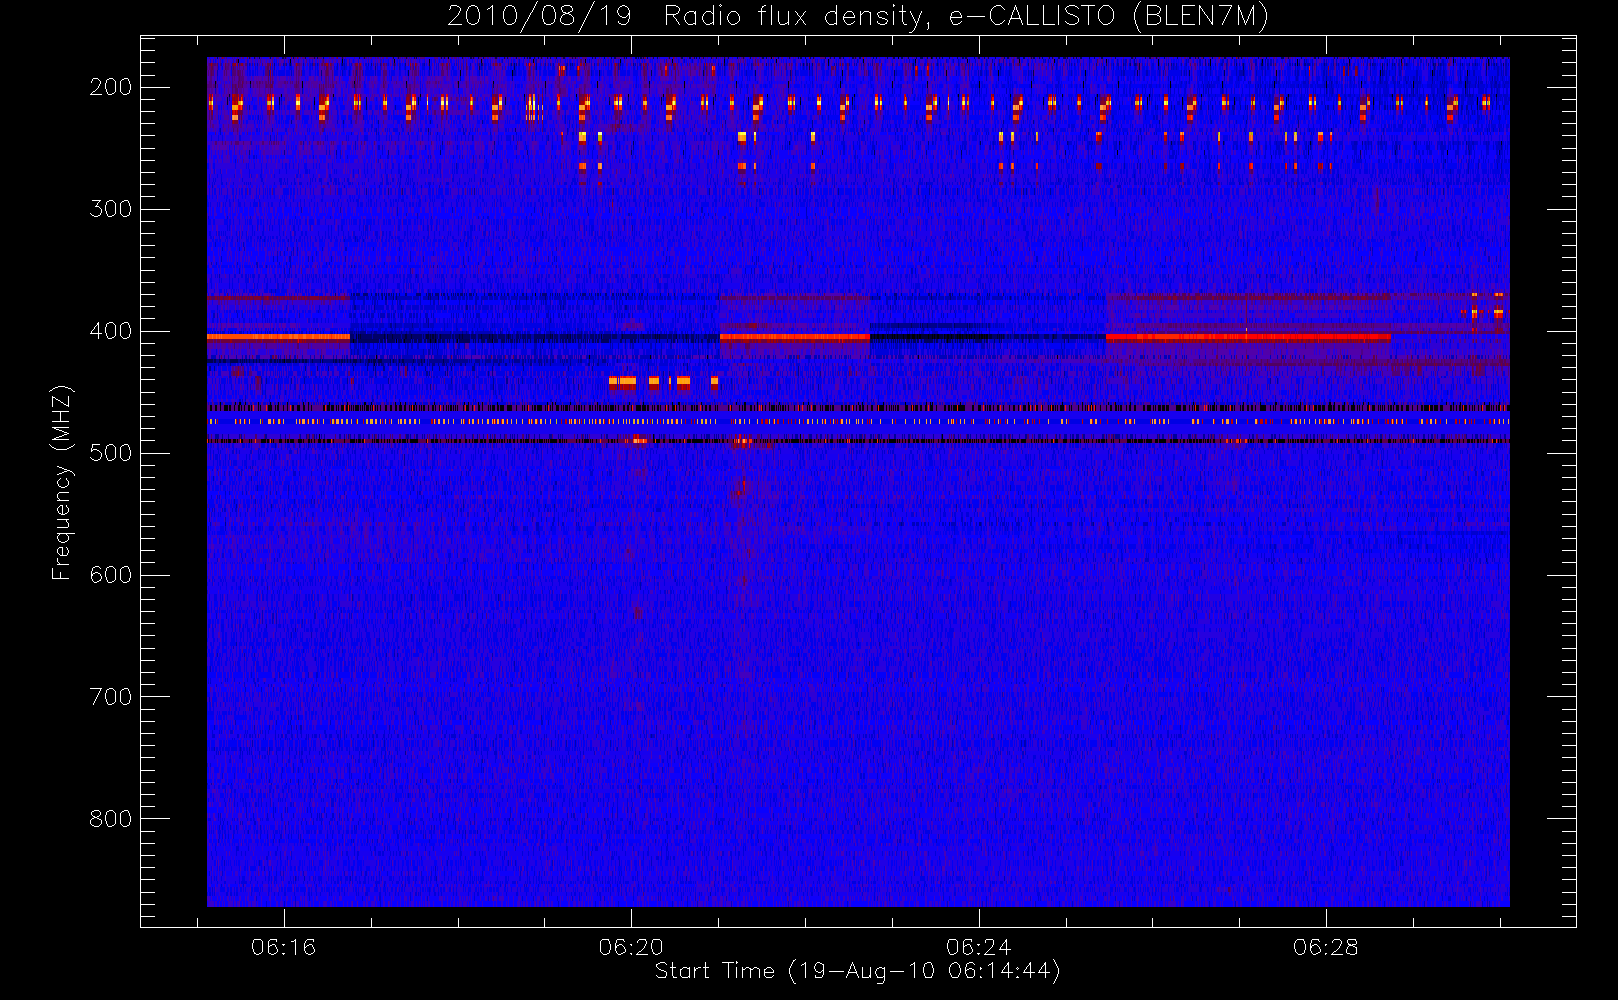The height and width of the screenshot is (1000, 1618).
Task: Click the 06:16 time tick label
Action: pos(284,947)
